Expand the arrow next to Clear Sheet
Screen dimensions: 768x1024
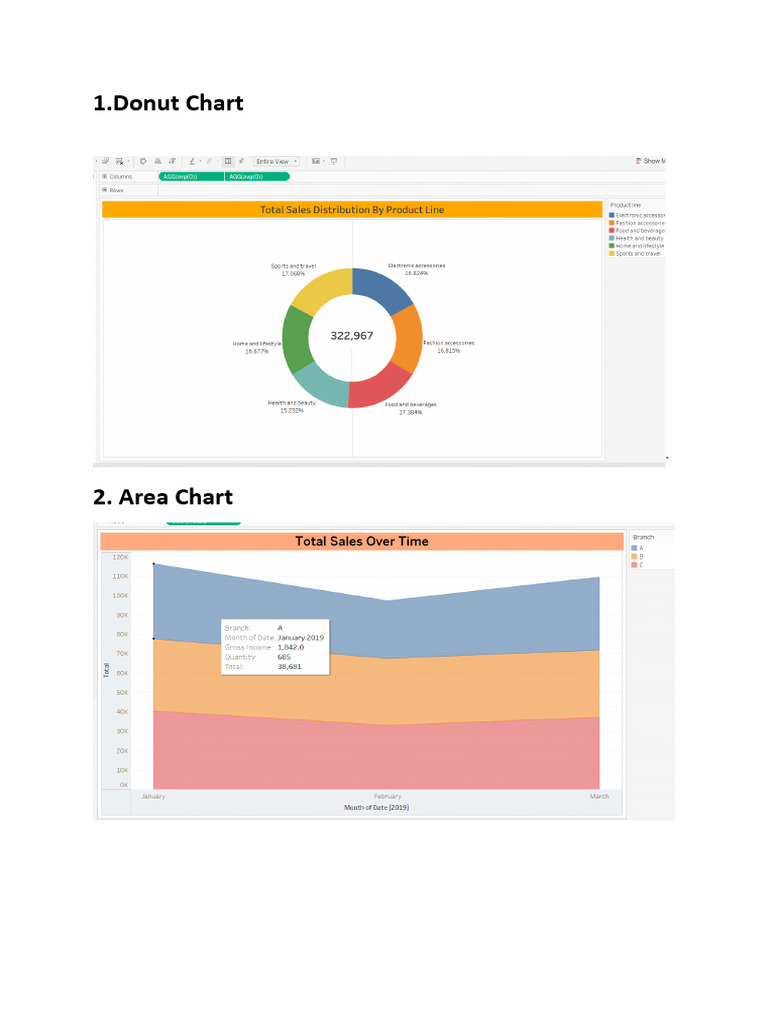[129, 161]
